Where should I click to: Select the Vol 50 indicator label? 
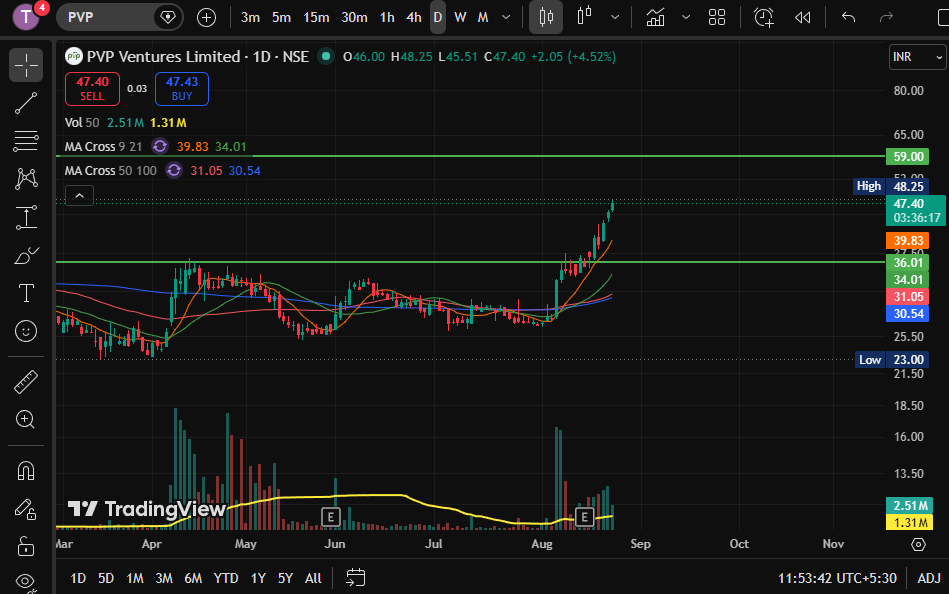82,122
